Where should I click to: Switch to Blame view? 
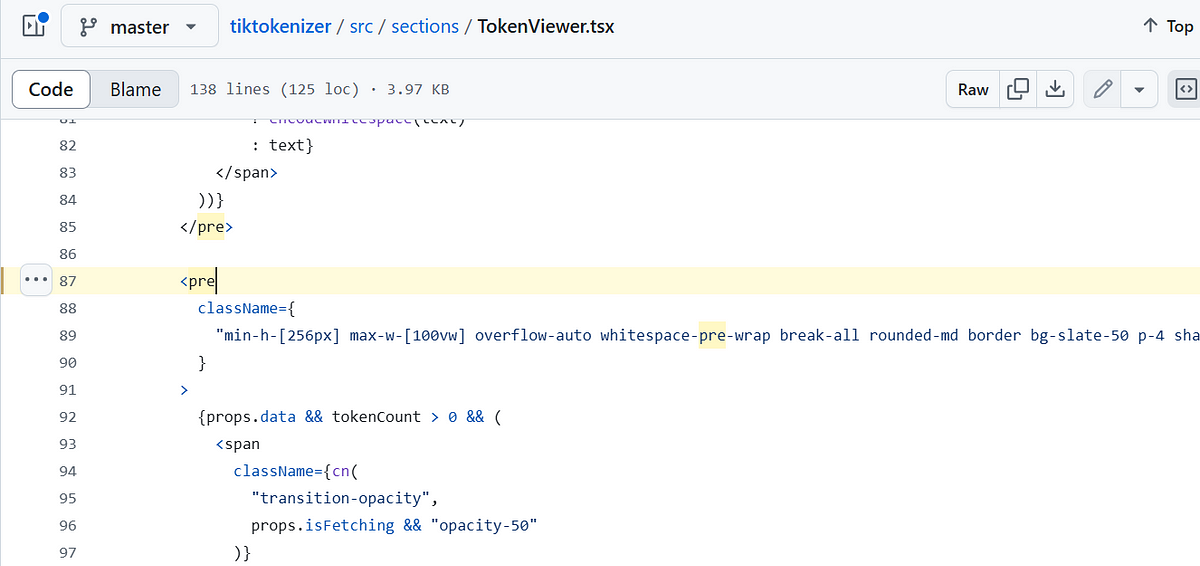pyautogui.click(x=135, y=89)
